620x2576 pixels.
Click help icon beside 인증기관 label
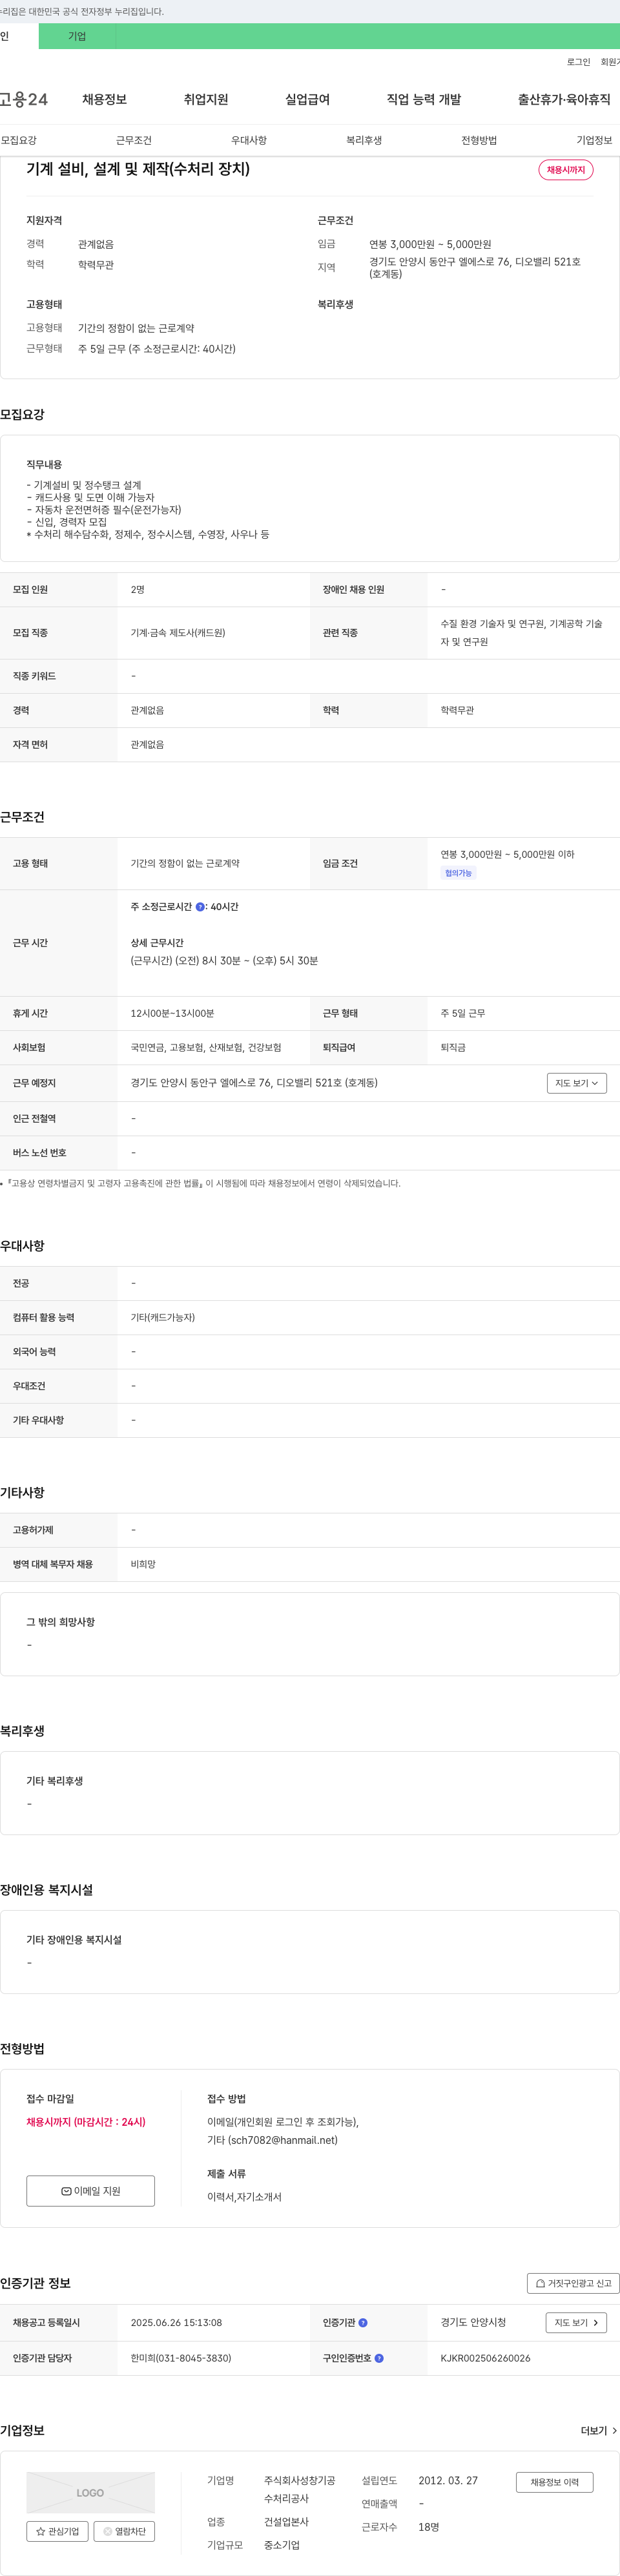[363, 2322]
